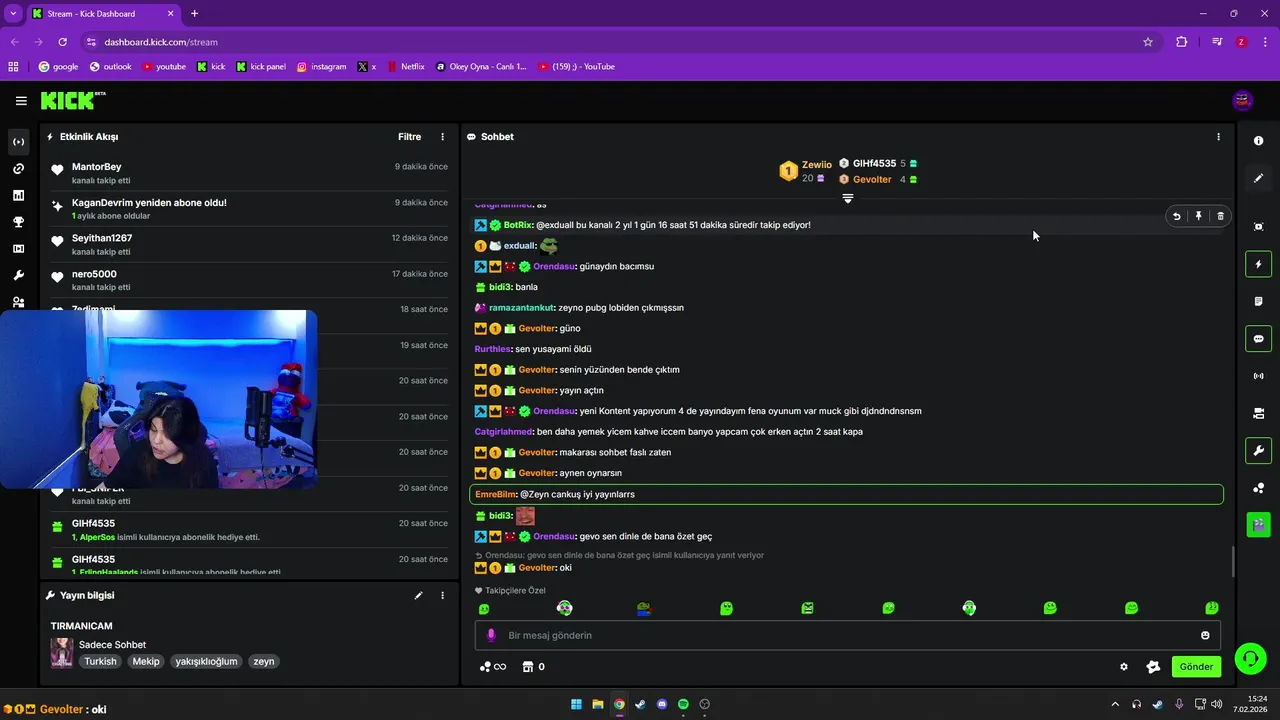Open the analytics chart icon in the sidebar
Image resolution: width=1280 pixels, height=720 pixels.
click(18, 196)
